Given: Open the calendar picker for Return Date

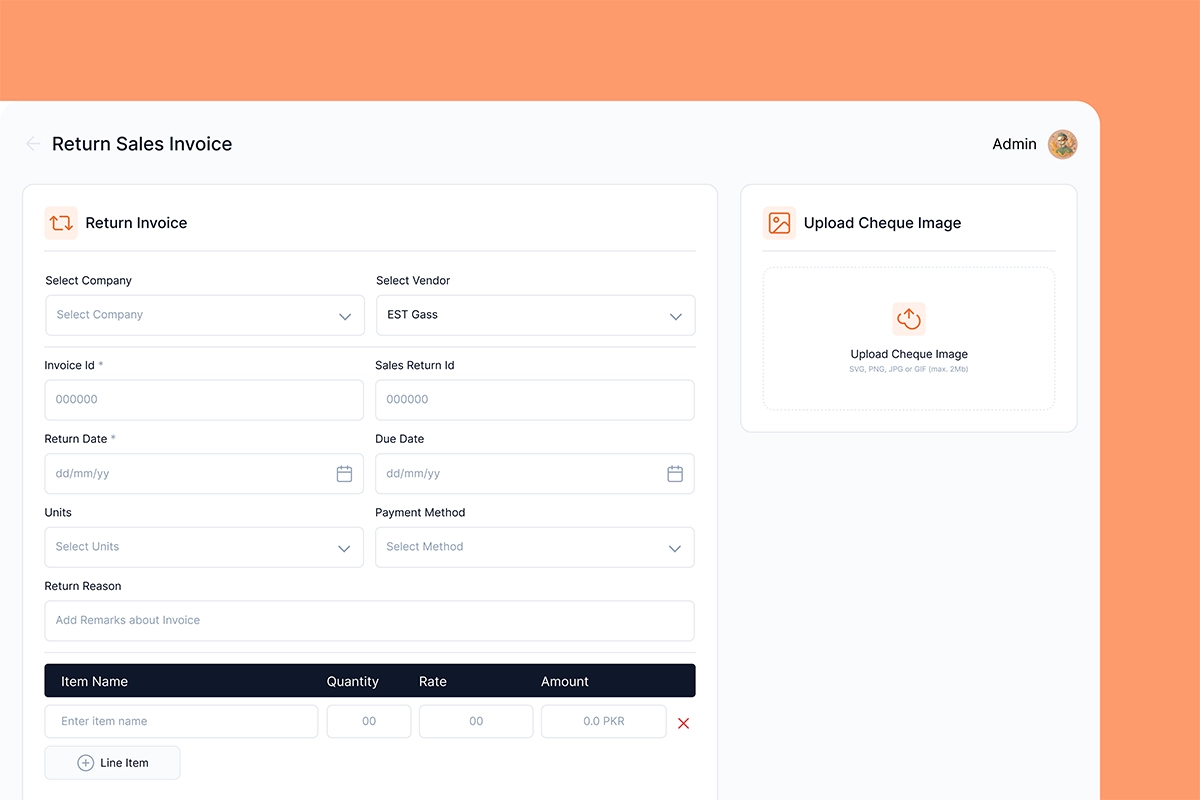Looking at the screenshot, I should 344,473.
